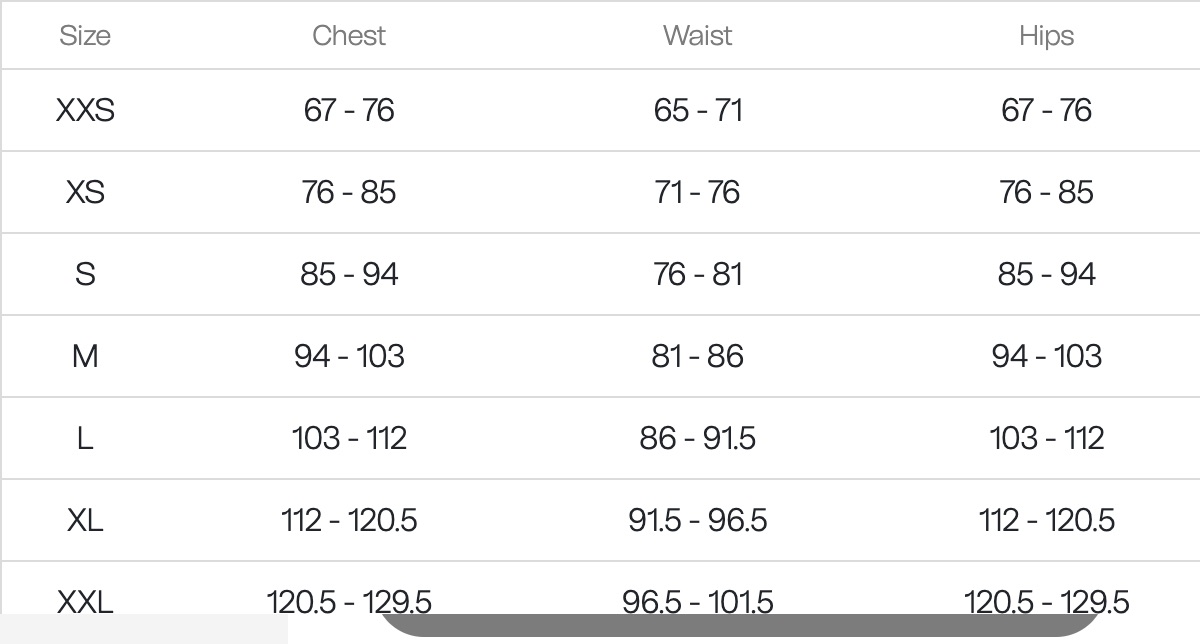Click the Chest column header

click(349, 36)
